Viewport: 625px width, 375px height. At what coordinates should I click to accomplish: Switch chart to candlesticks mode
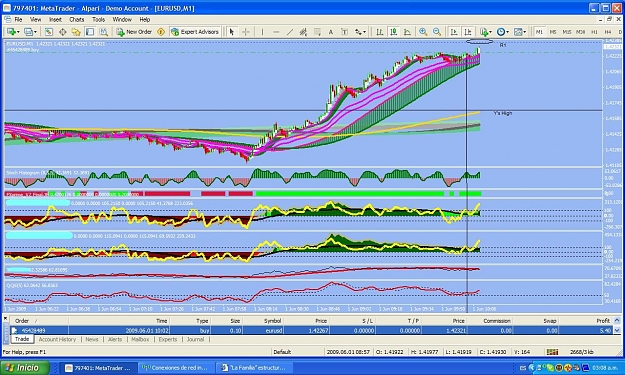(393, 32)
